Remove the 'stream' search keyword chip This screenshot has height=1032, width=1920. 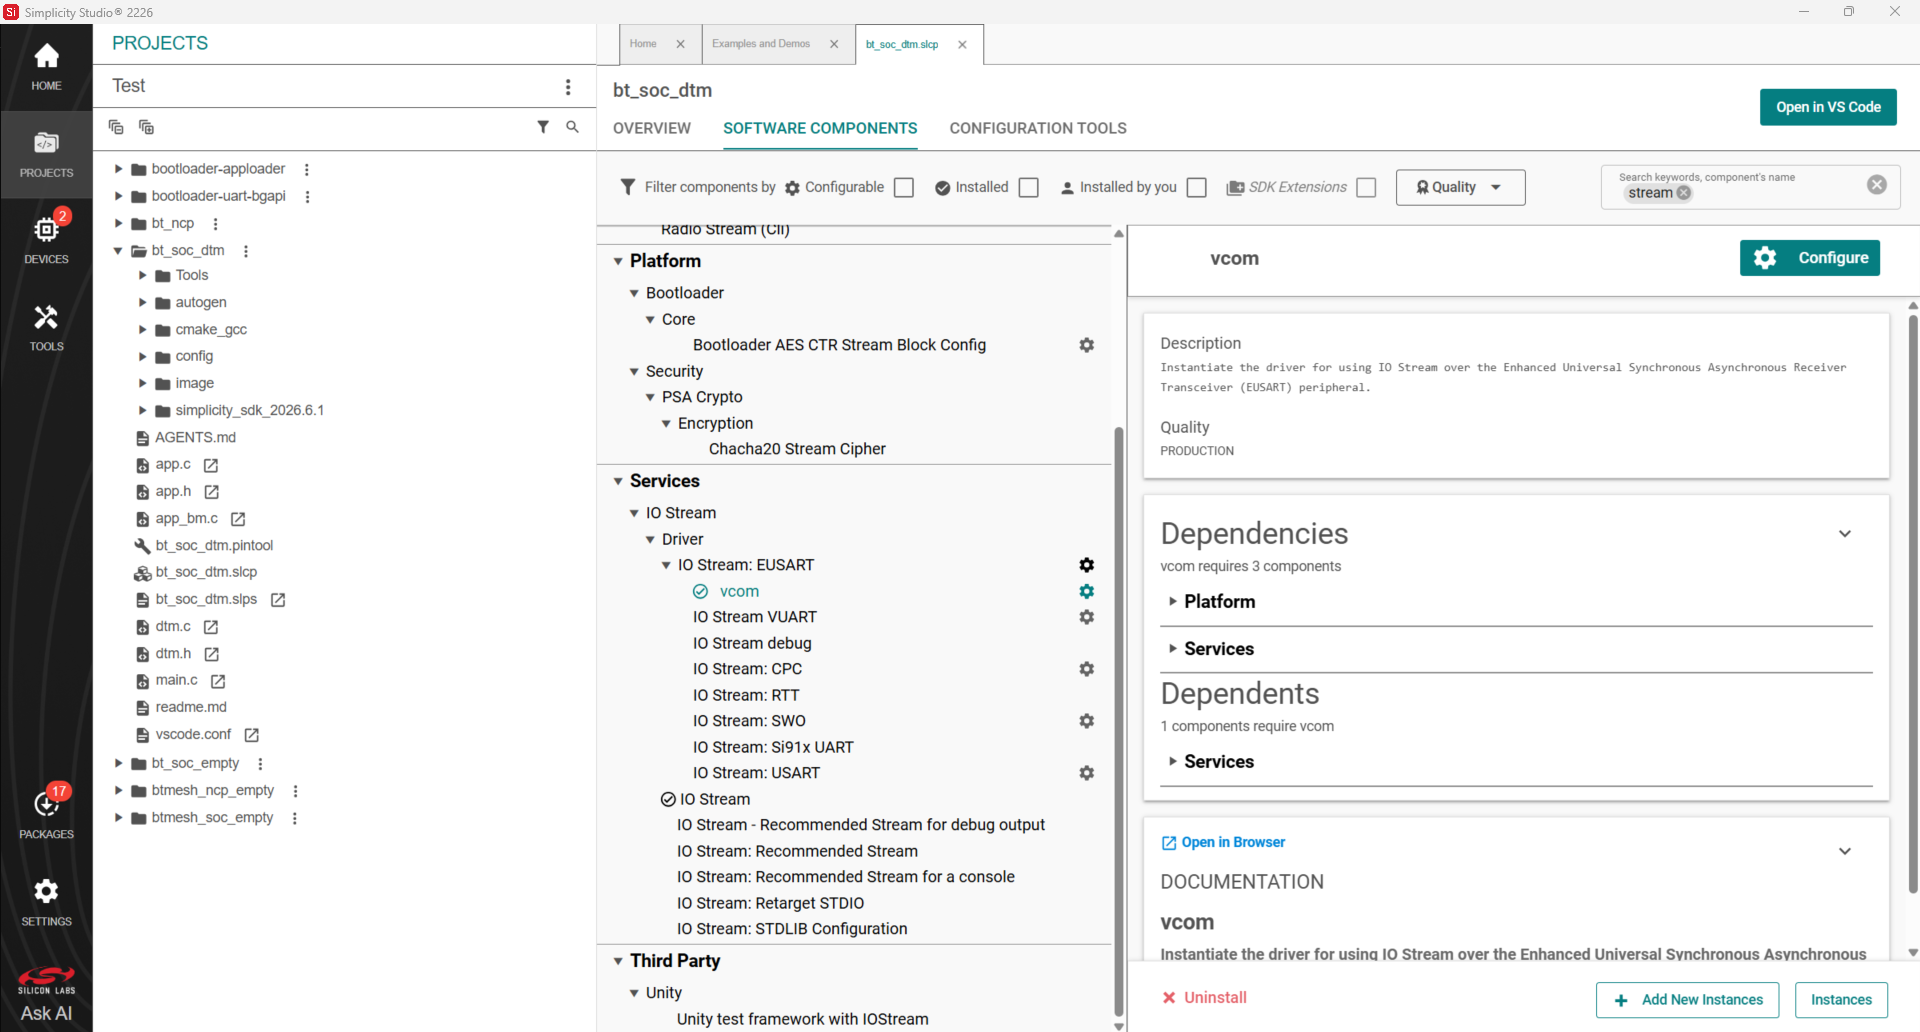[x=1684, y=193]
